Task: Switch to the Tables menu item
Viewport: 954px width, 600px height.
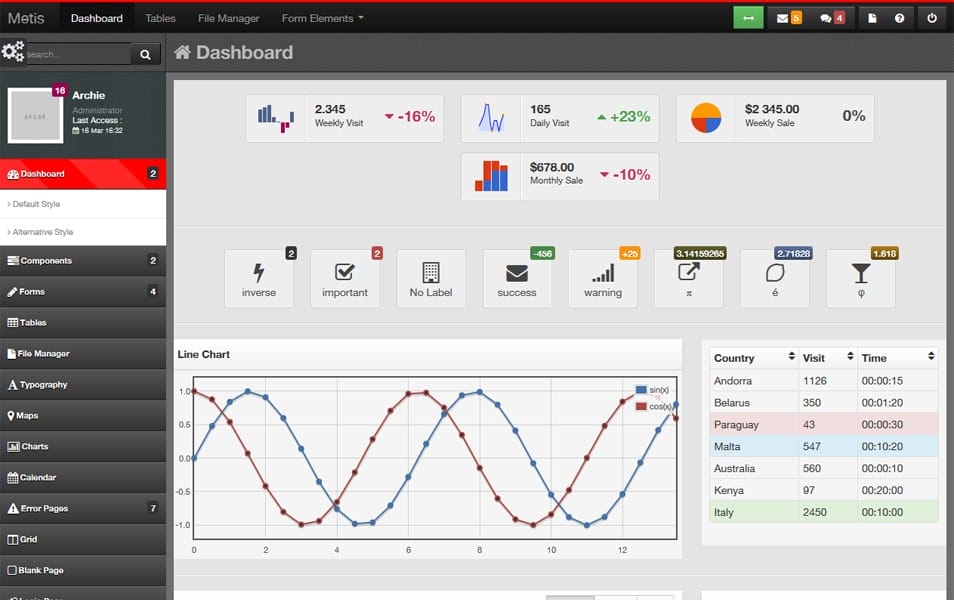Action: click(x=160, y=17)
